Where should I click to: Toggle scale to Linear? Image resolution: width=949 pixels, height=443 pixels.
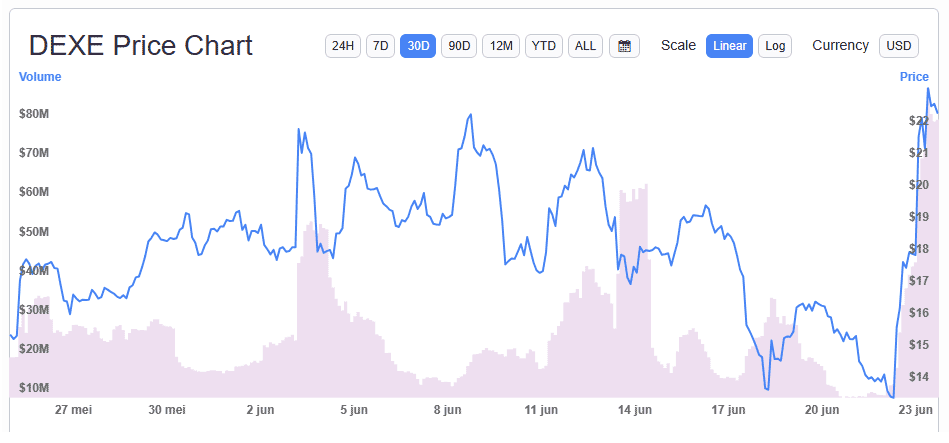tap(729, 46)
